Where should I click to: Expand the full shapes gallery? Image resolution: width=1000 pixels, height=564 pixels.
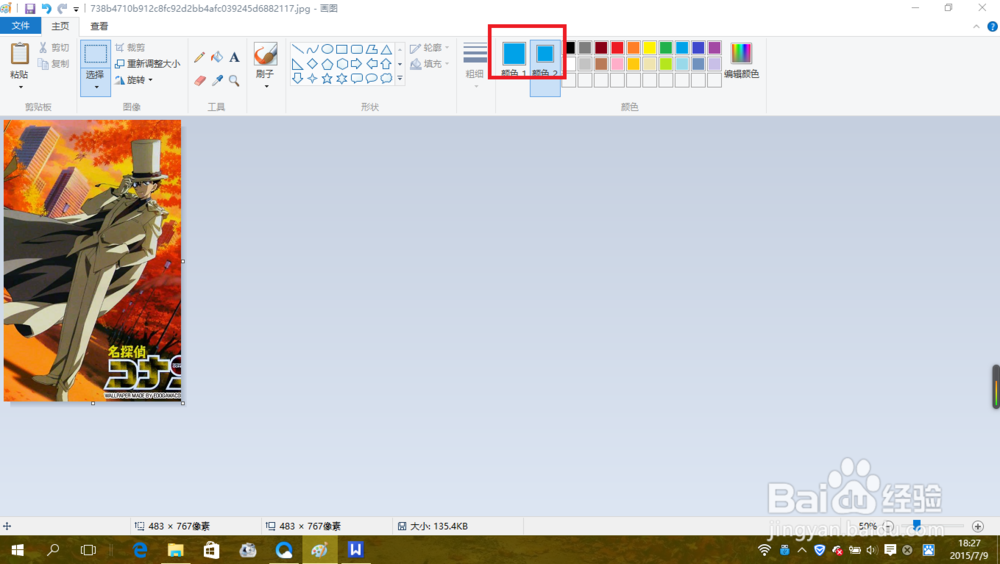click(x=400, y=78)
